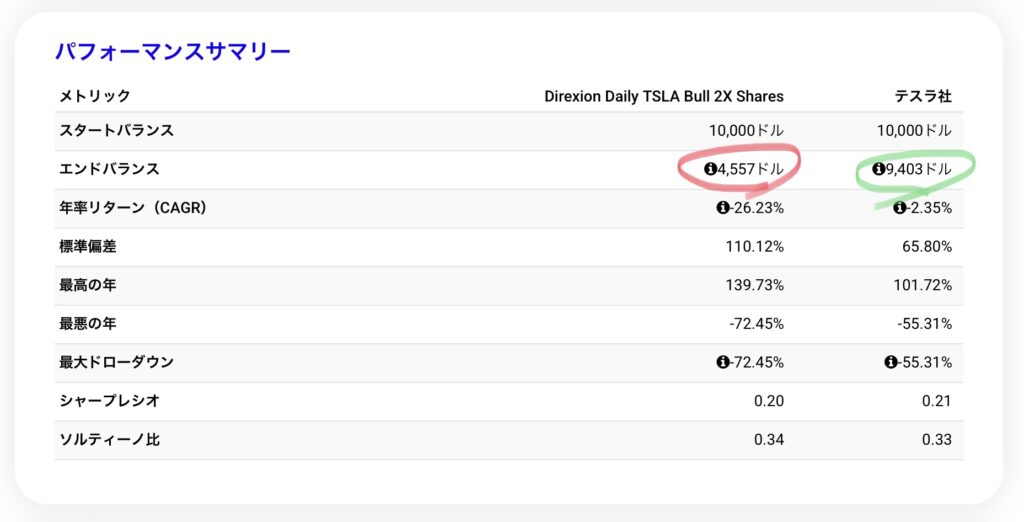Viewport: 1024px width, 522px height.
Task: Click info icon beside 9,403ドル end balance
Action: pos(878,169)
